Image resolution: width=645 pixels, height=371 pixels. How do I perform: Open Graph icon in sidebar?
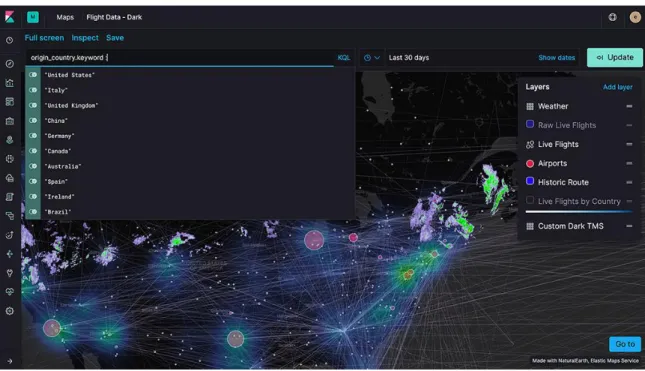(9, 254)
